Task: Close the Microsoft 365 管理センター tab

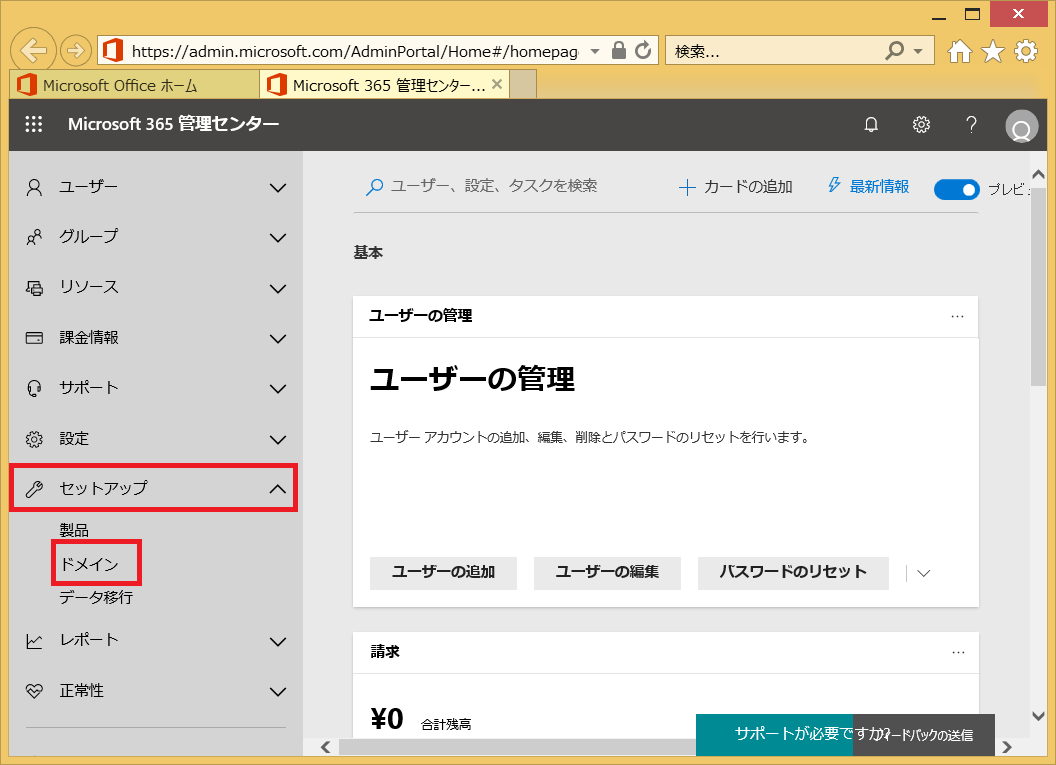Action: click(x=497, y=84)
